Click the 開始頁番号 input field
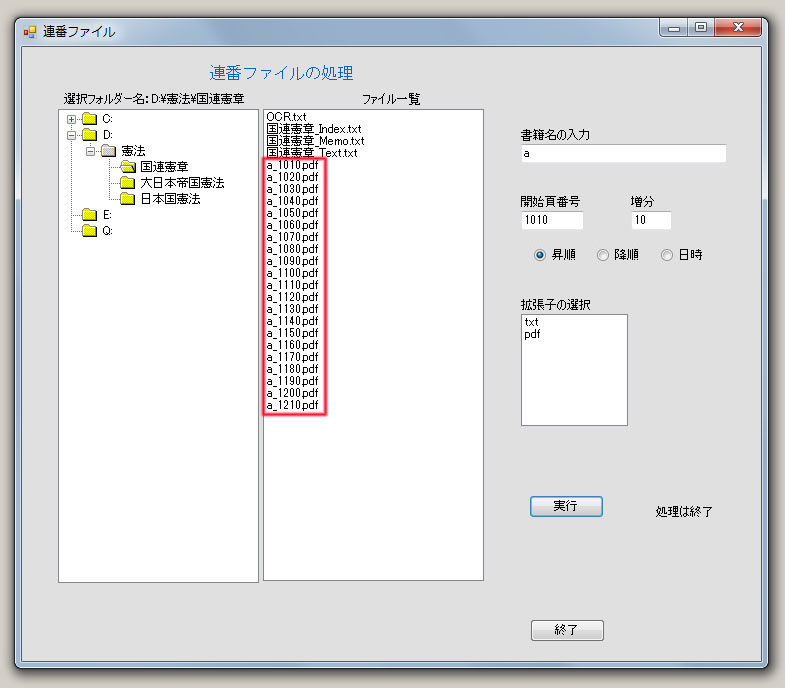 pos(552,220)
